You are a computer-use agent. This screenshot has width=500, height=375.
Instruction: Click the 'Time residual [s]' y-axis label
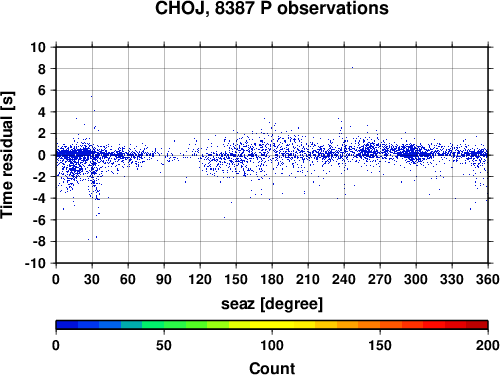[8, 155]
